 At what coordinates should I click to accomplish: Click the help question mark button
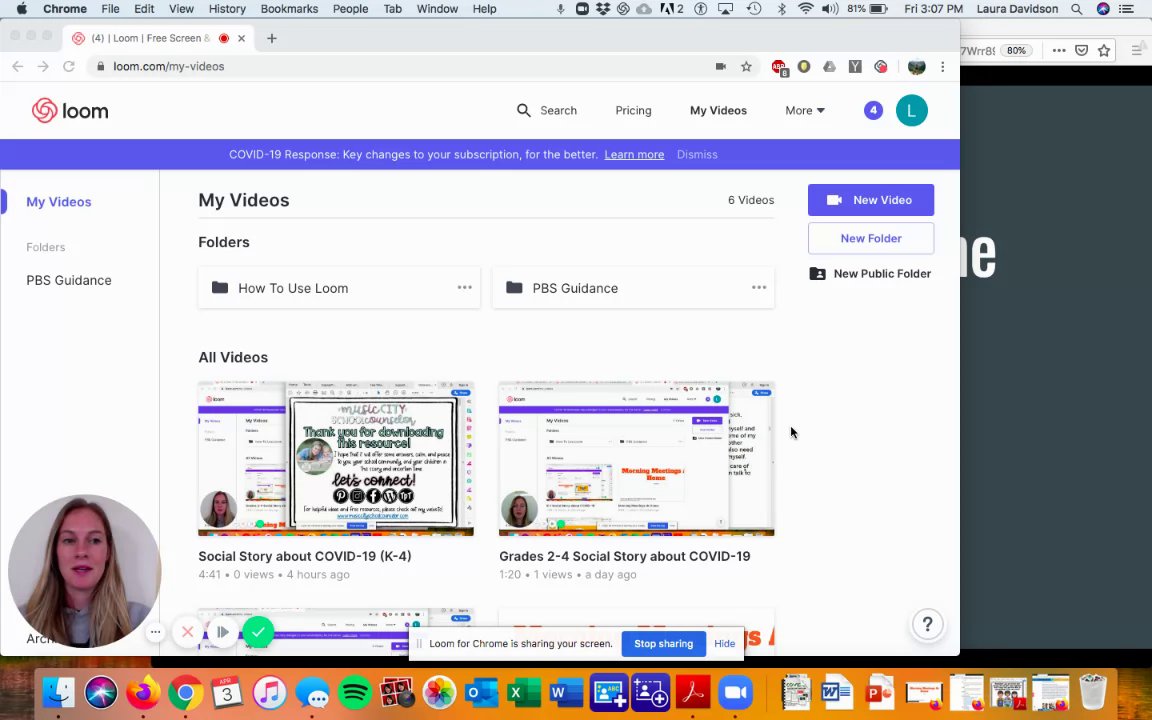(x=927, y=624)
